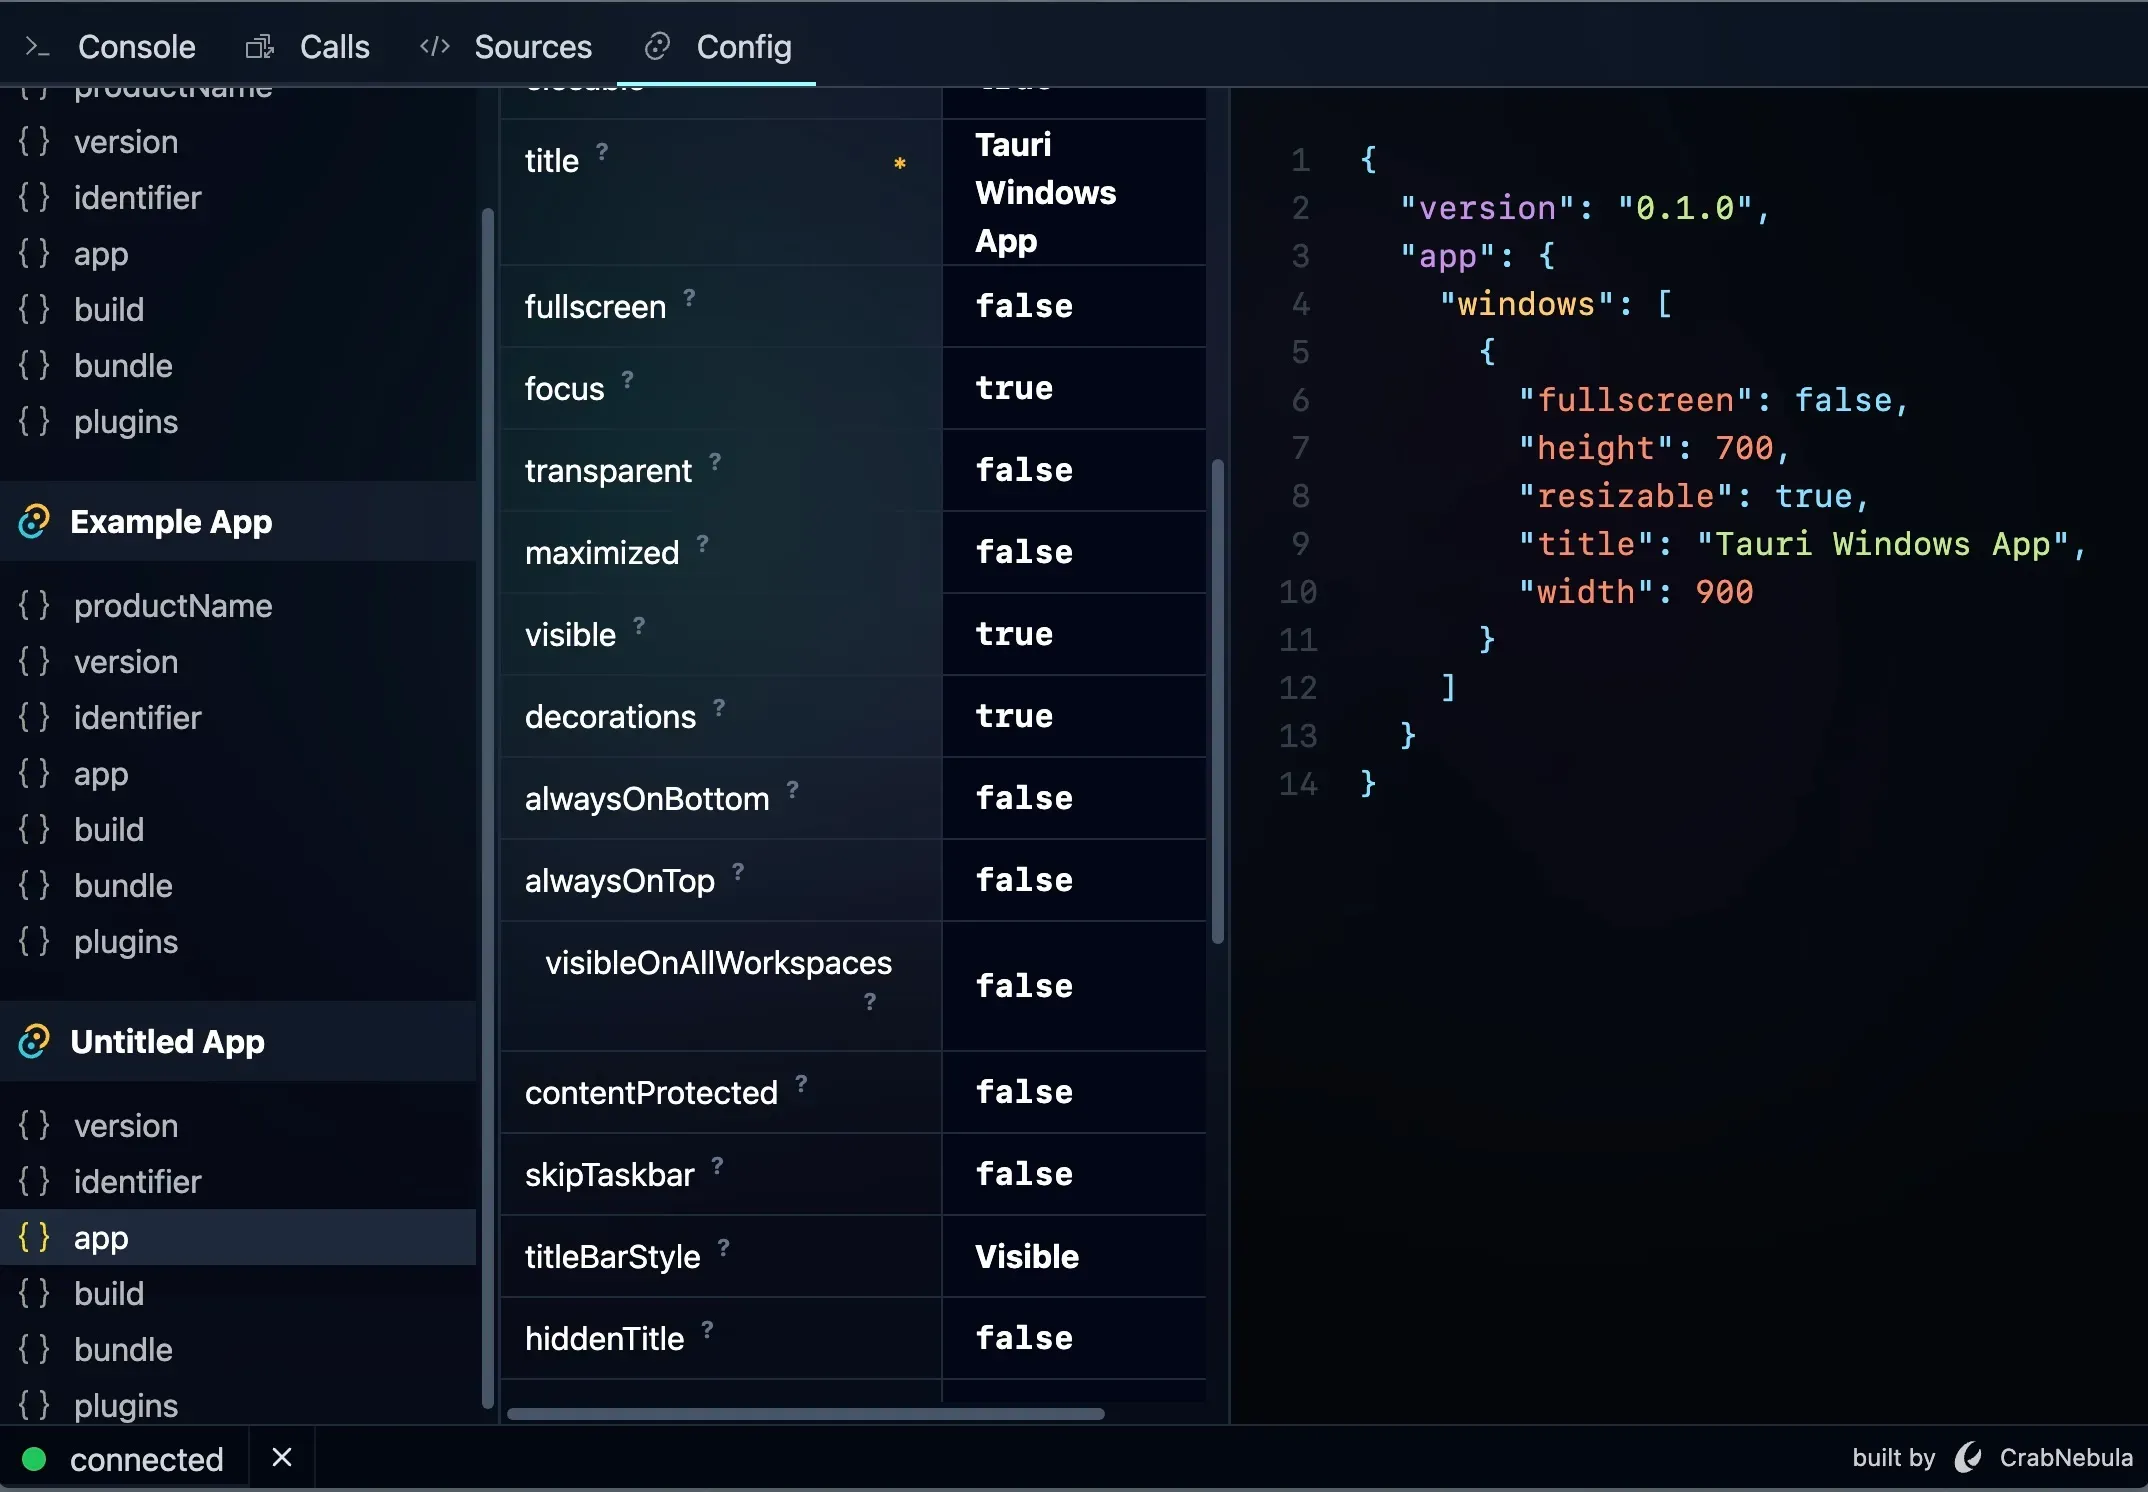Click the help icon next to transparent
2148x1492 pixels.
[715, 461]
